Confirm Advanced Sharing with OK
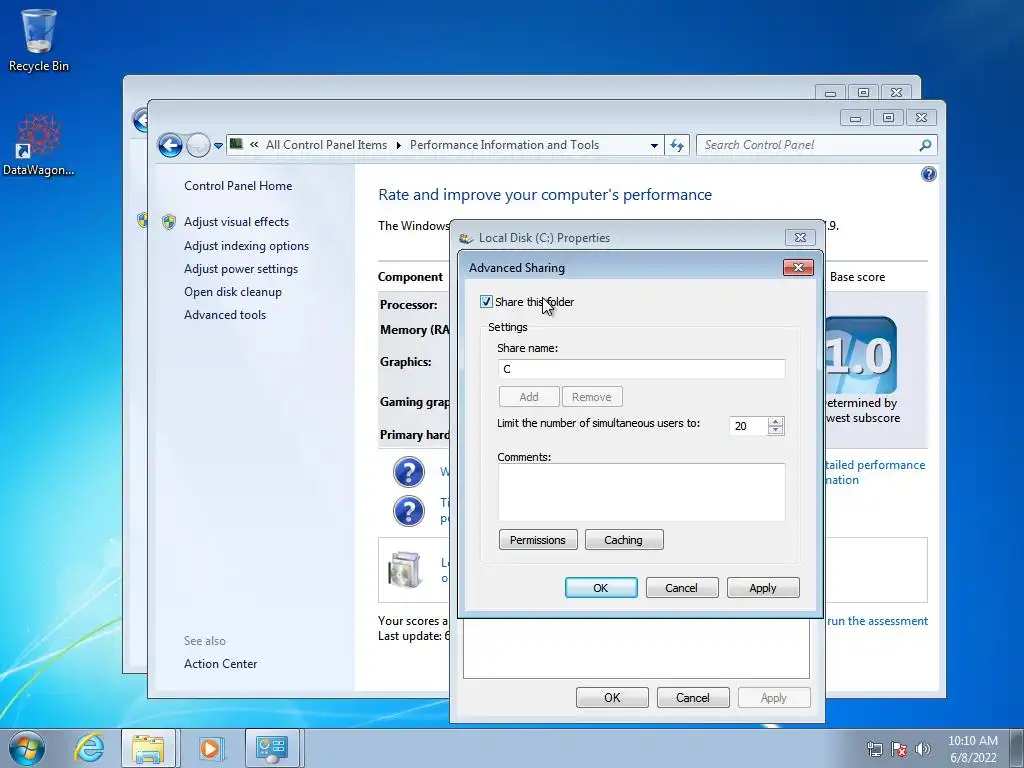 point(601,588)
